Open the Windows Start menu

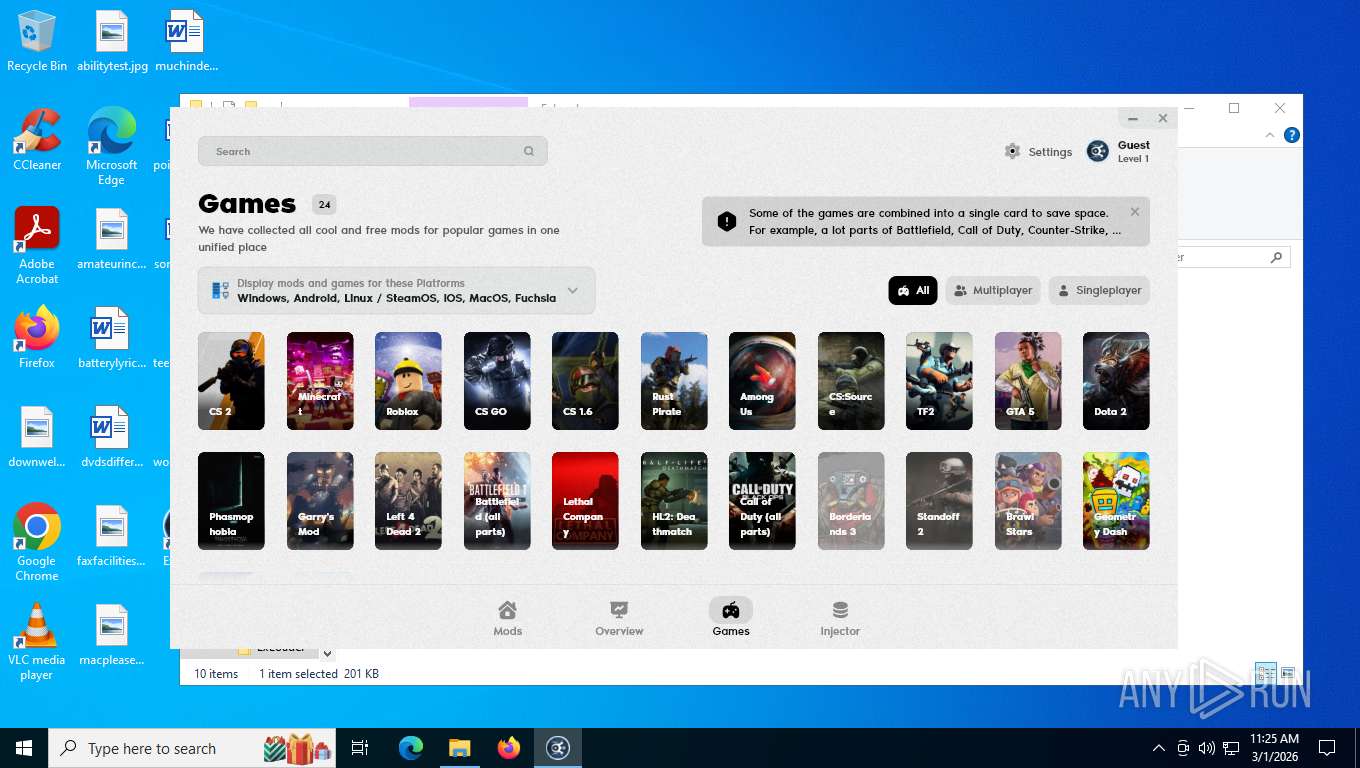click(x=24, y=748)
